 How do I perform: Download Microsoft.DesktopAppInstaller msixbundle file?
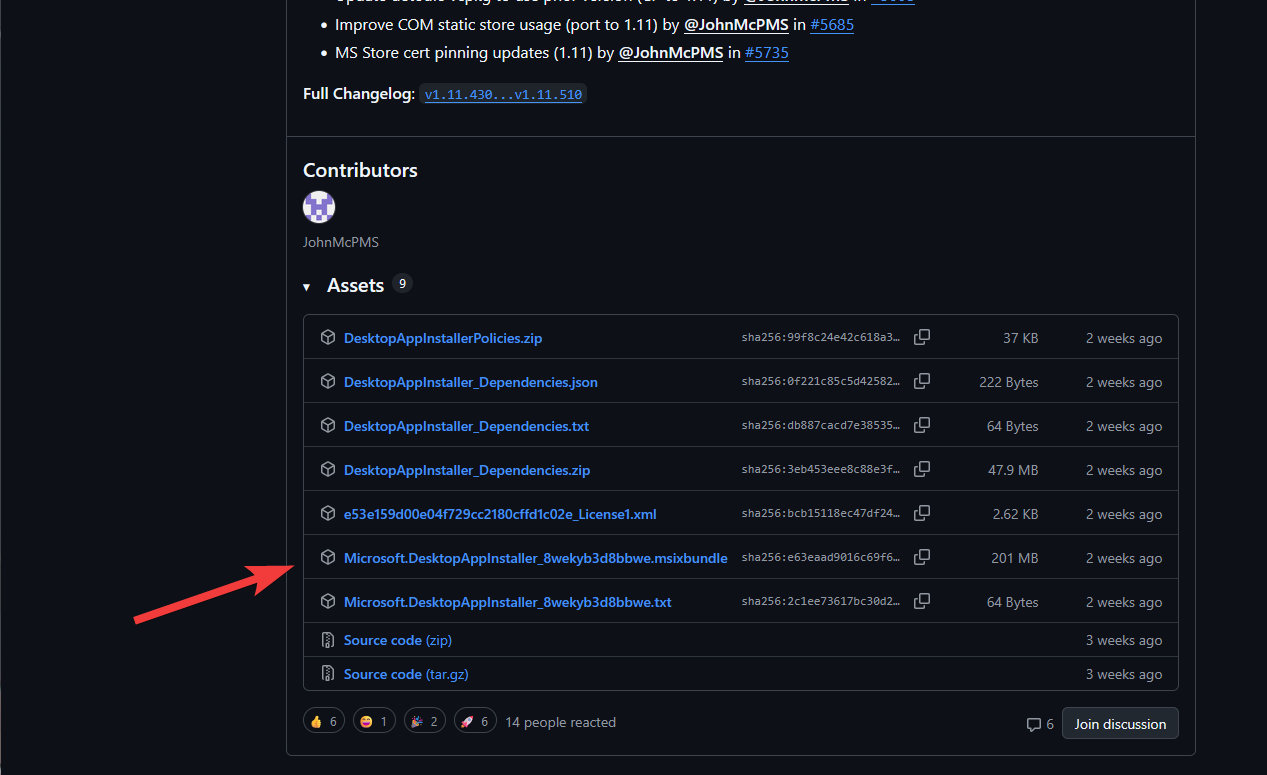click(x=535, y=558)
